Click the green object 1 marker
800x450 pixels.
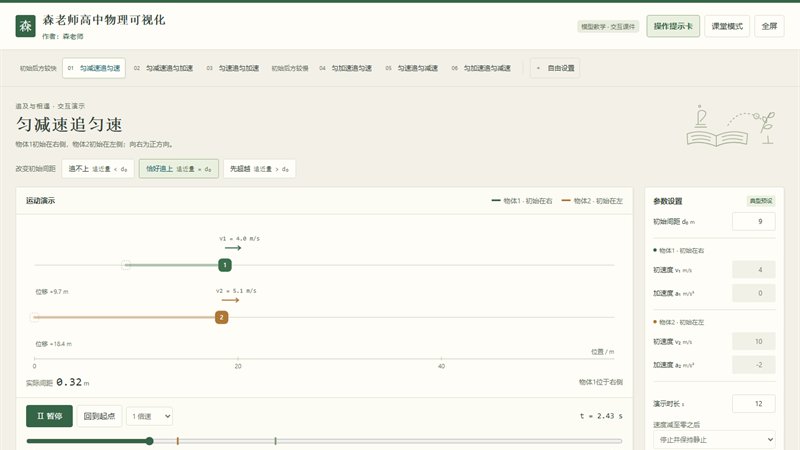click(x=225, y=265)
